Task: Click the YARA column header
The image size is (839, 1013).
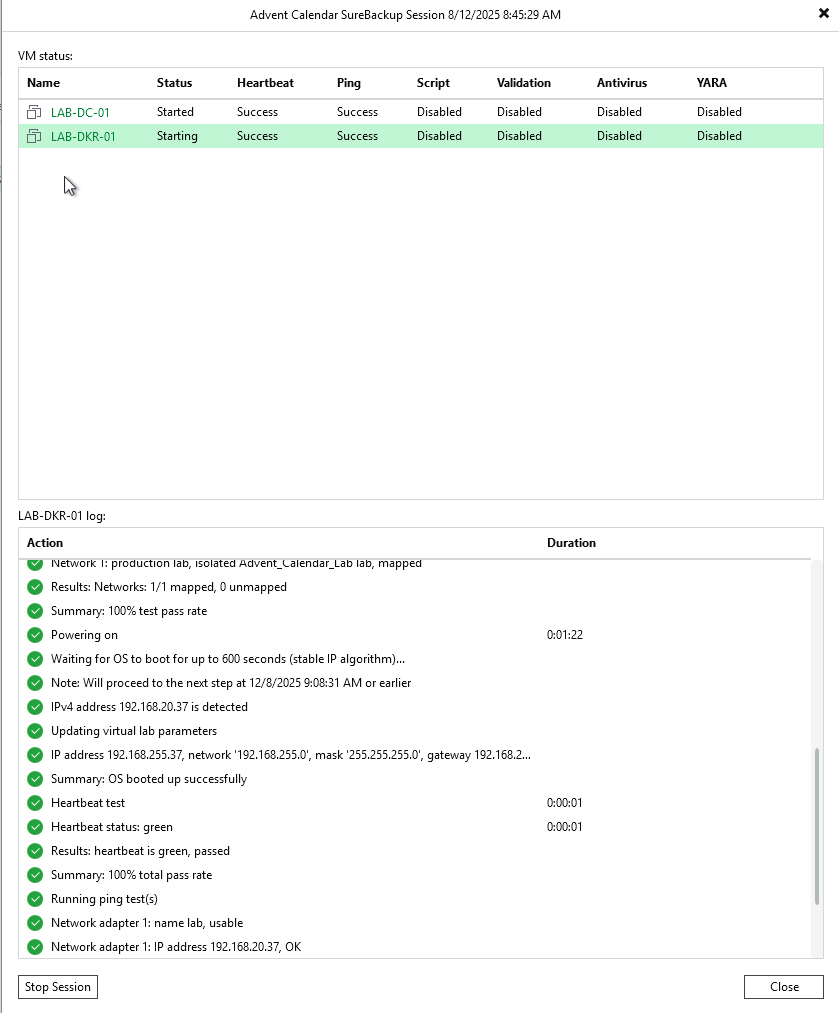Action: coord(712,83)
